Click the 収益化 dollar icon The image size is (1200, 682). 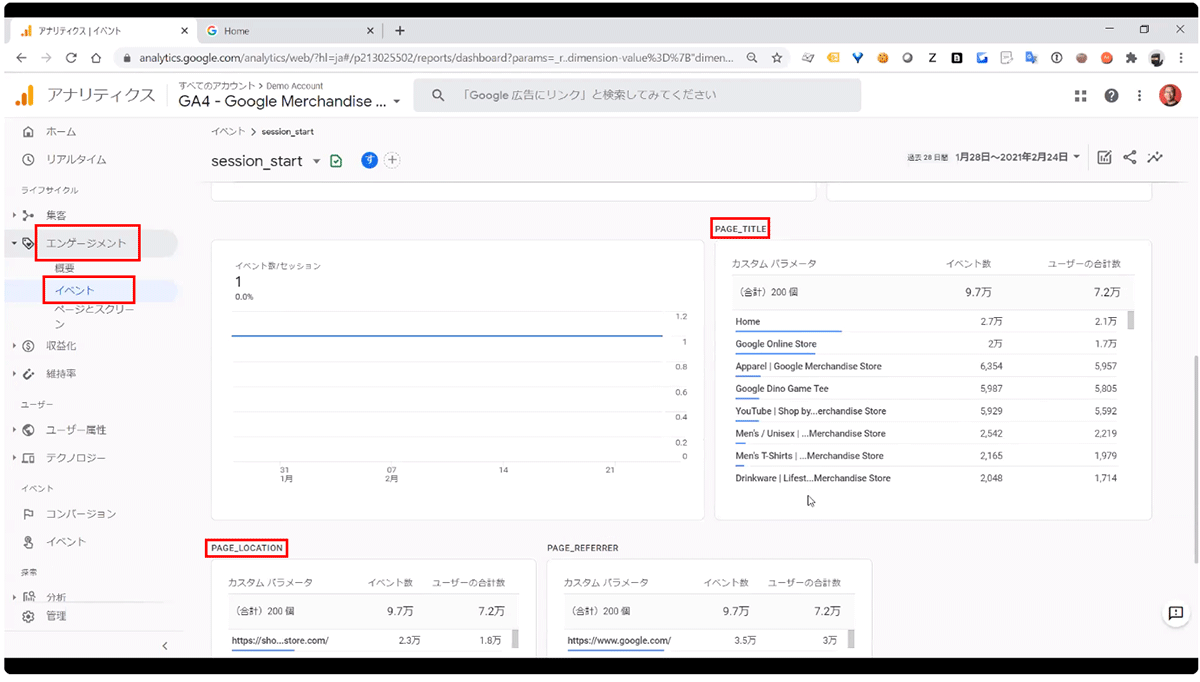(x=28, y=346)
